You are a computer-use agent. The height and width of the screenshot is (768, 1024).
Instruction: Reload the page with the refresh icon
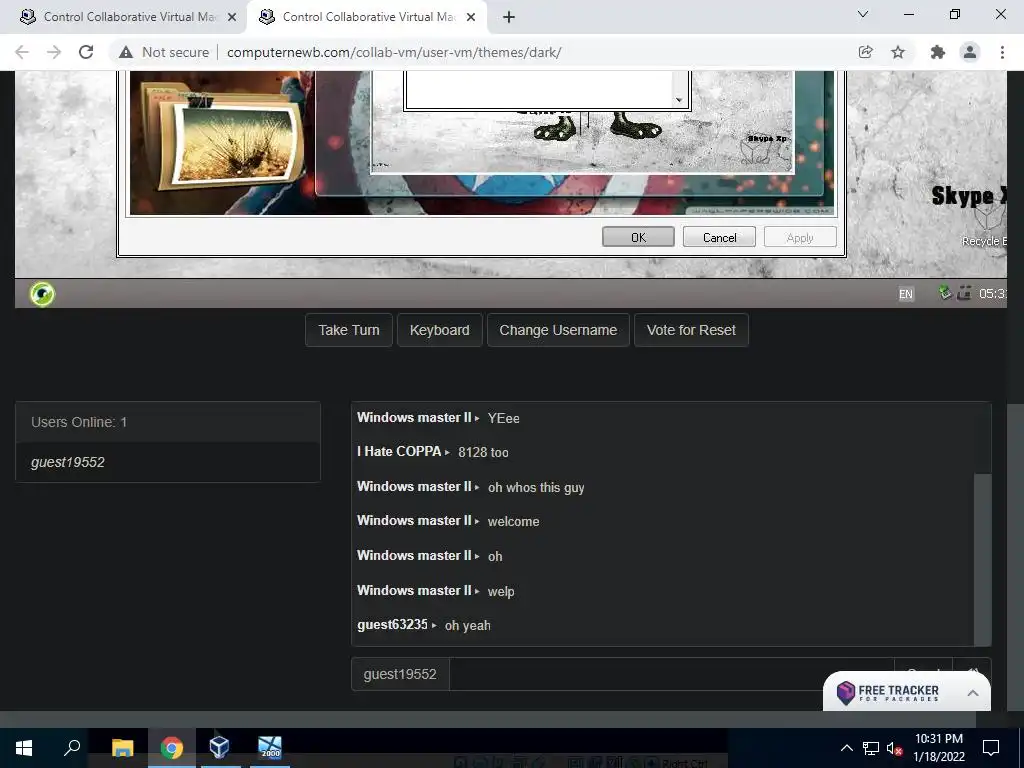click(x=86, y=52)
